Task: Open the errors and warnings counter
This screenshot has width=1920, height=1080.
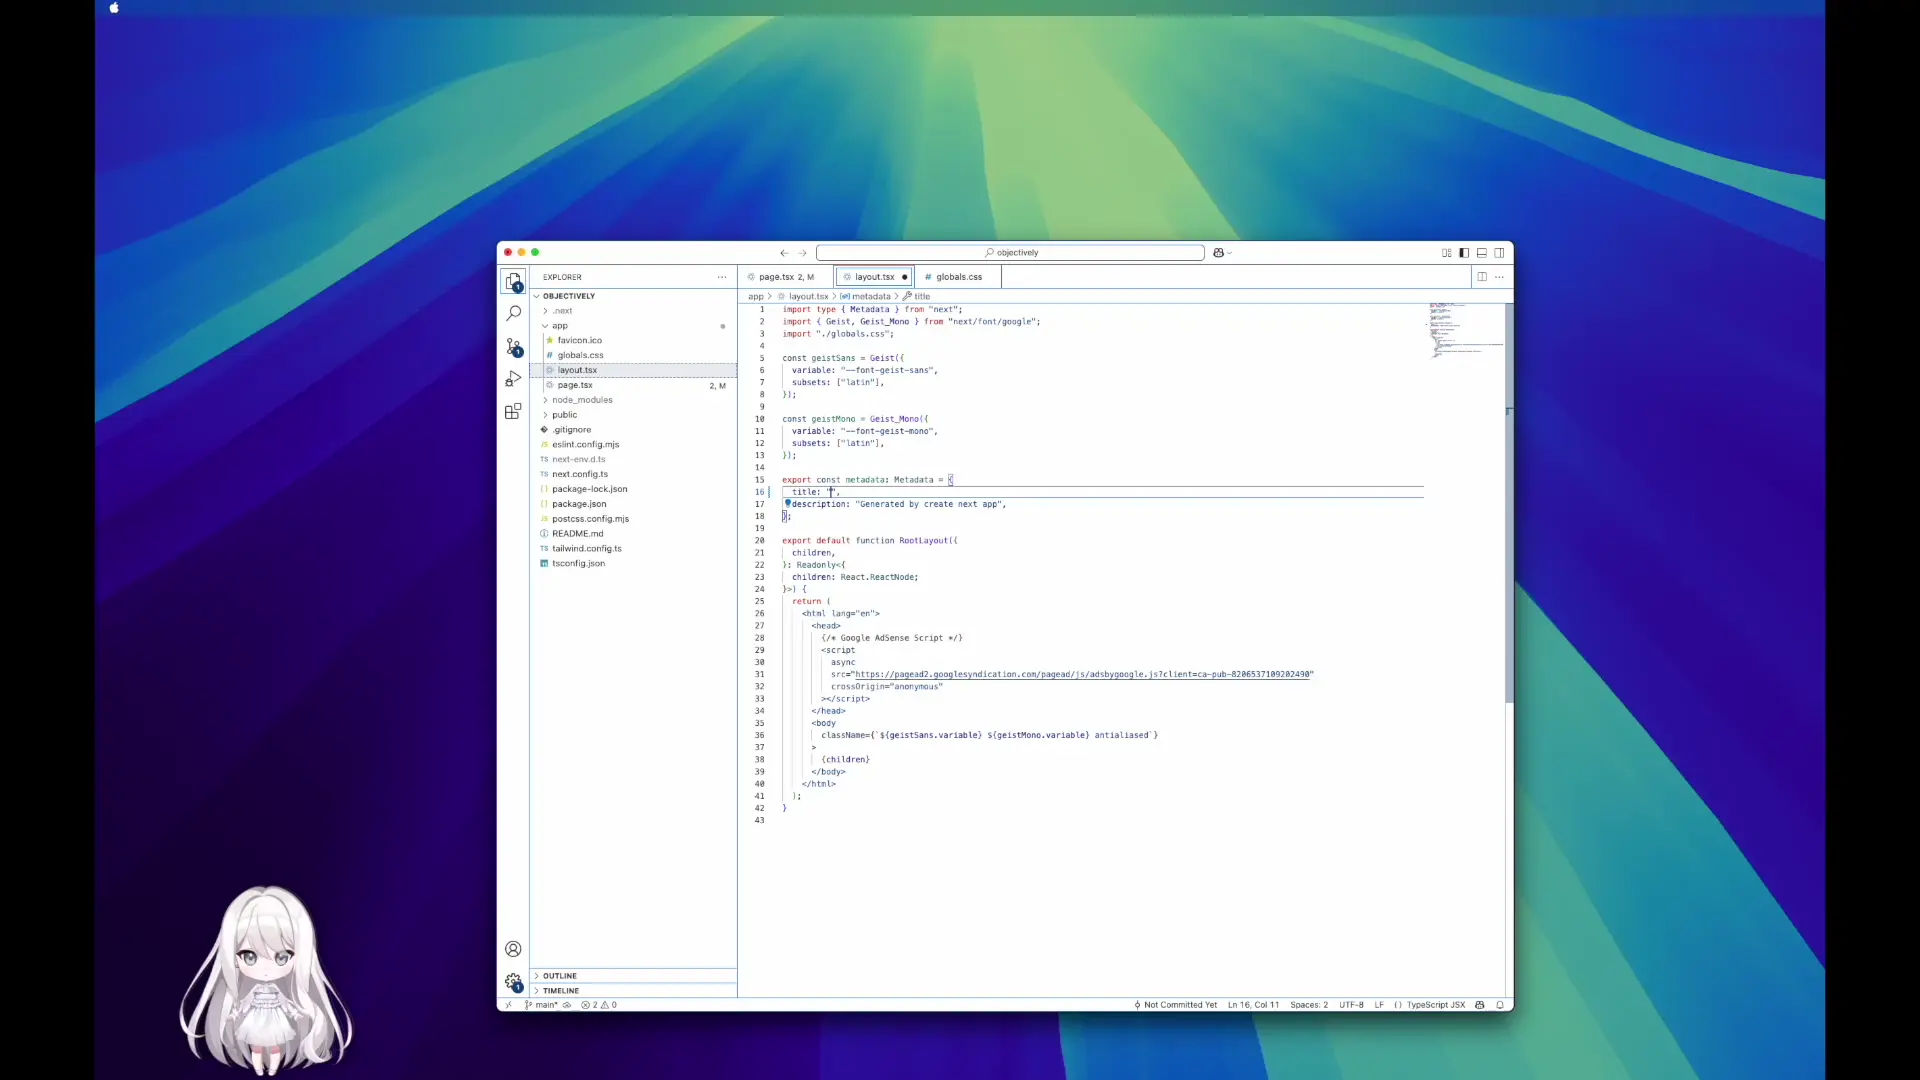Action: (599, 1005)
